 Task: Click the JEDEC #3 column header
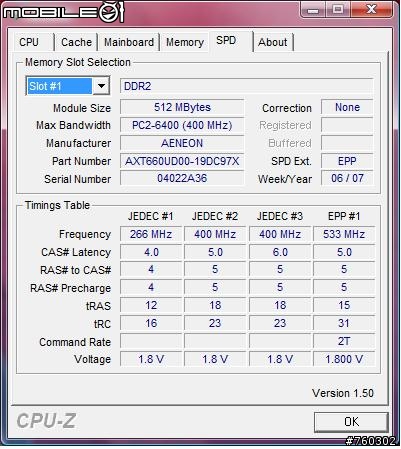(280, 216)
